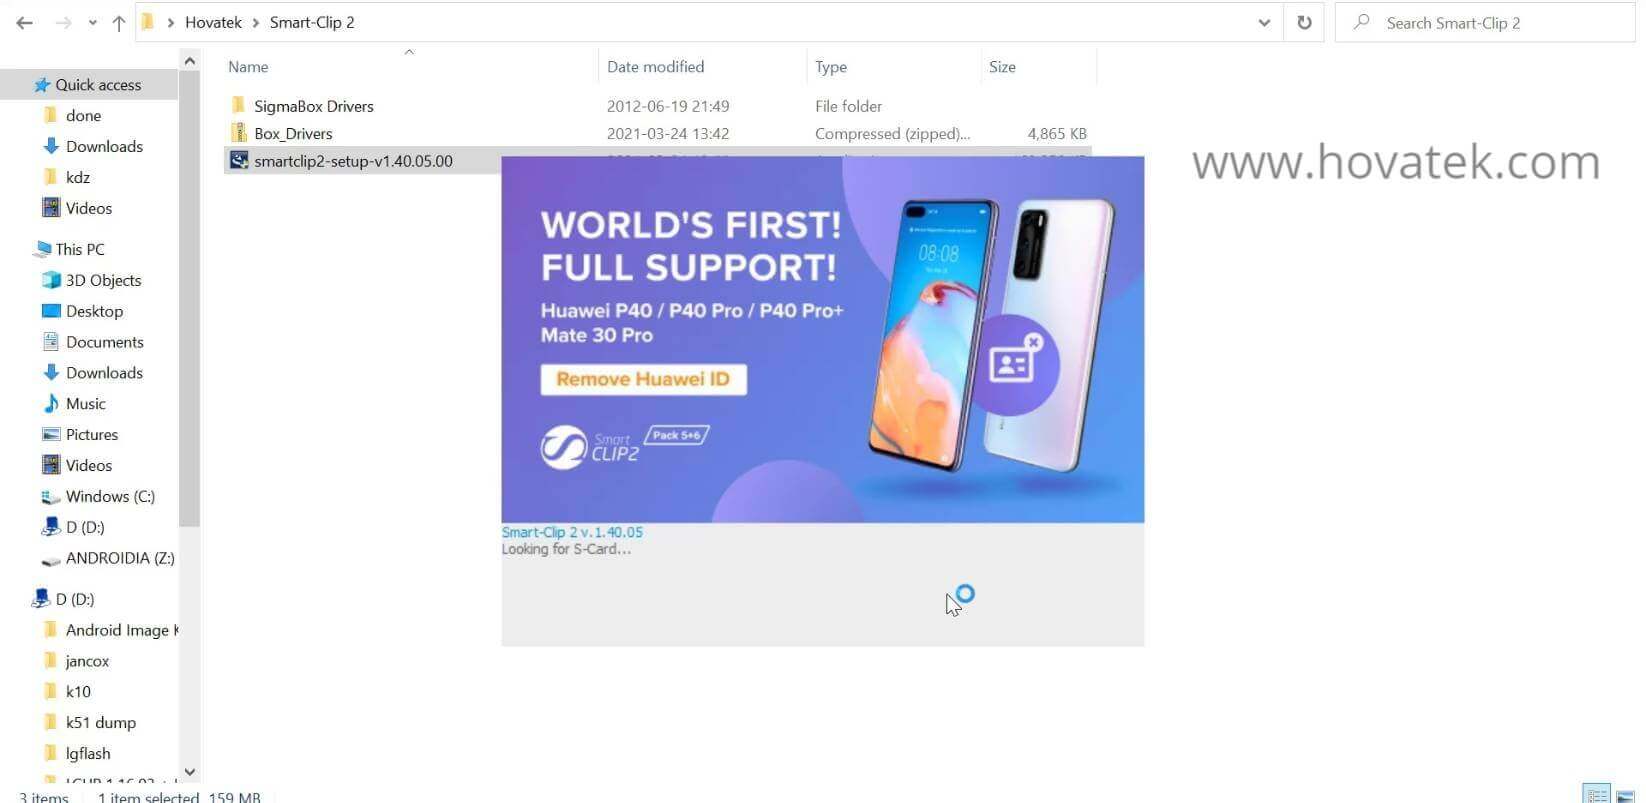Open Windows (C:) drive in sidebar

click(110, 496)
